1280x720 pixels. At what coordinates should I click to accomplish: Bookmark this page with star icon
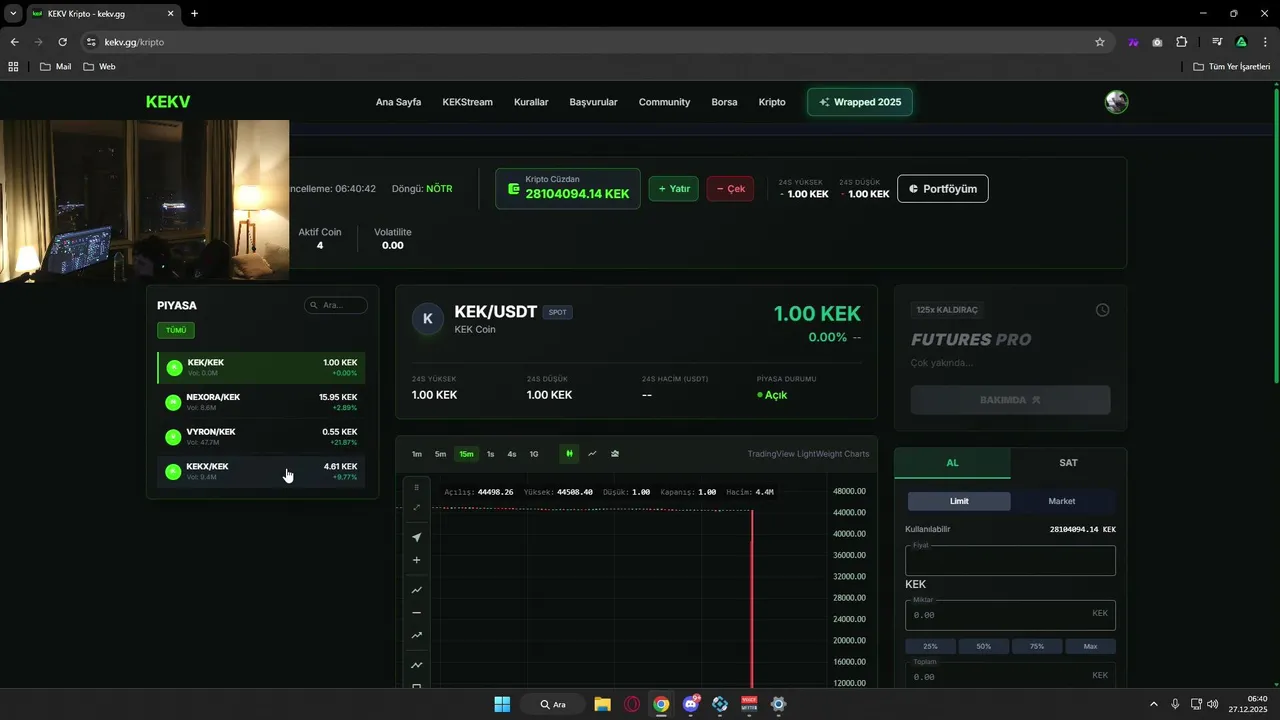point(1100,42)
